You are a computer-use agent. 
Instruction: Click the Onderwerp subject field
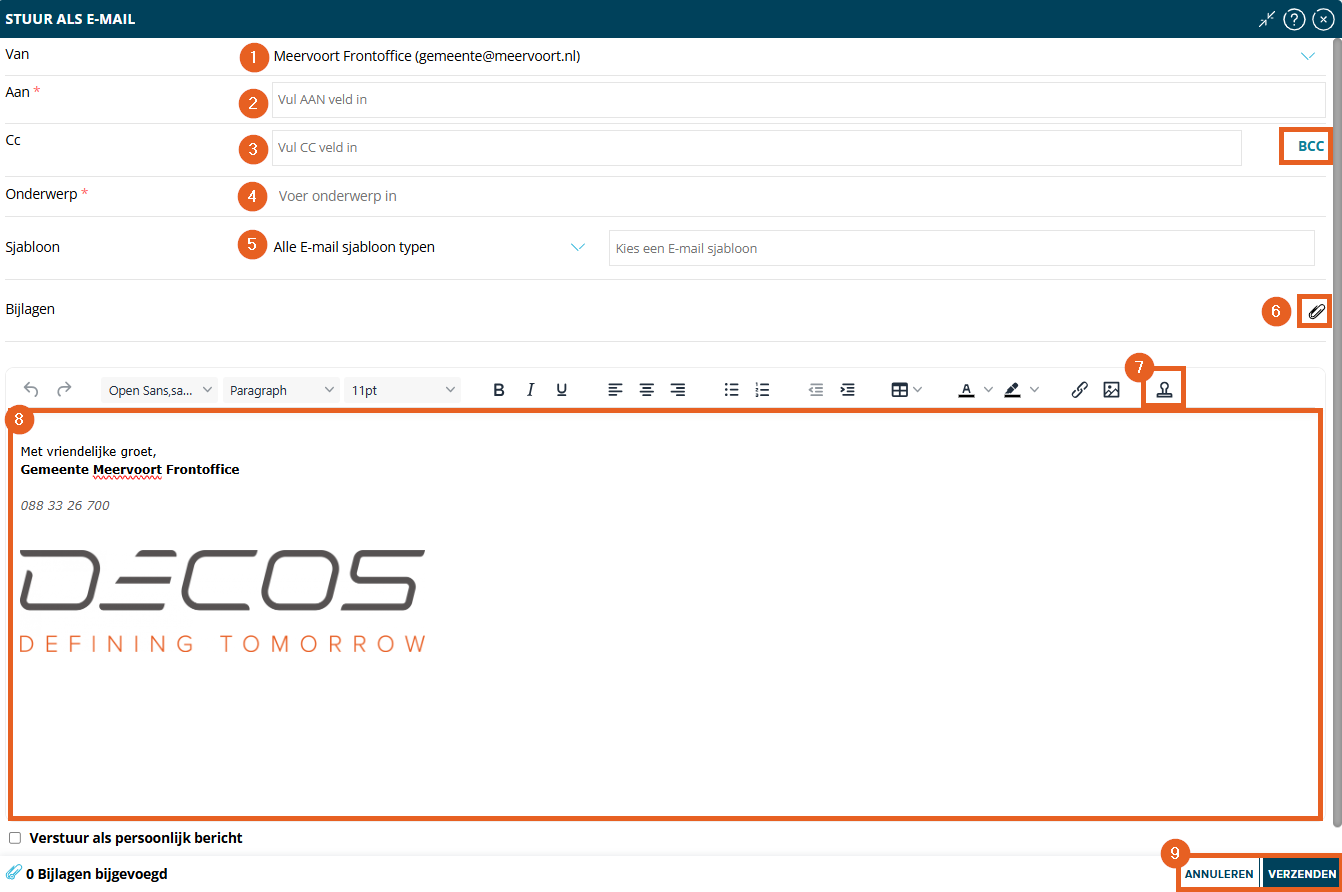tap(798, 196)
